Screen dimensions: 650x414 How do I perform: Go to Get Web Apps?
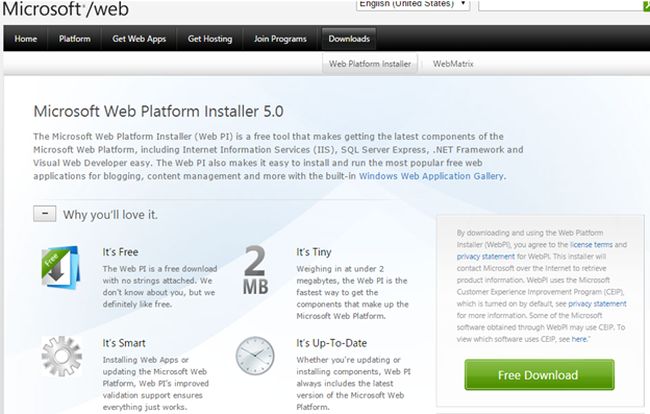click(139, 39)
